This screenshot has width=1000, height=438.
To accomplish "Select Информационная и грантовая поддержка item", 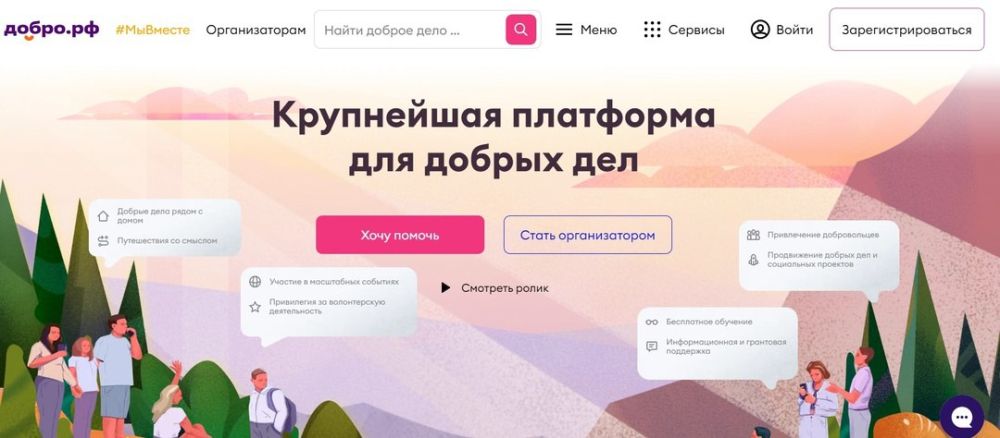I will pos(726,346).
